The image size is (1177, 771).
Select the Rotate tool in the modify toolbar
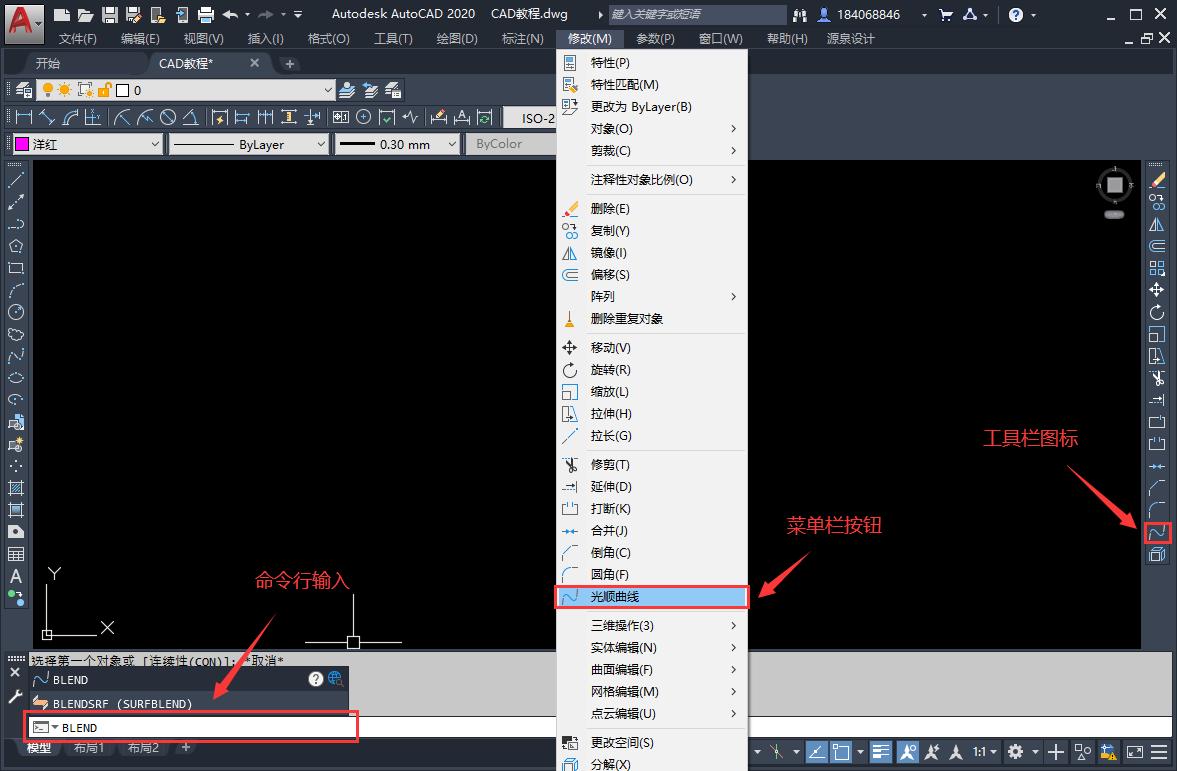pos(1157,312)
